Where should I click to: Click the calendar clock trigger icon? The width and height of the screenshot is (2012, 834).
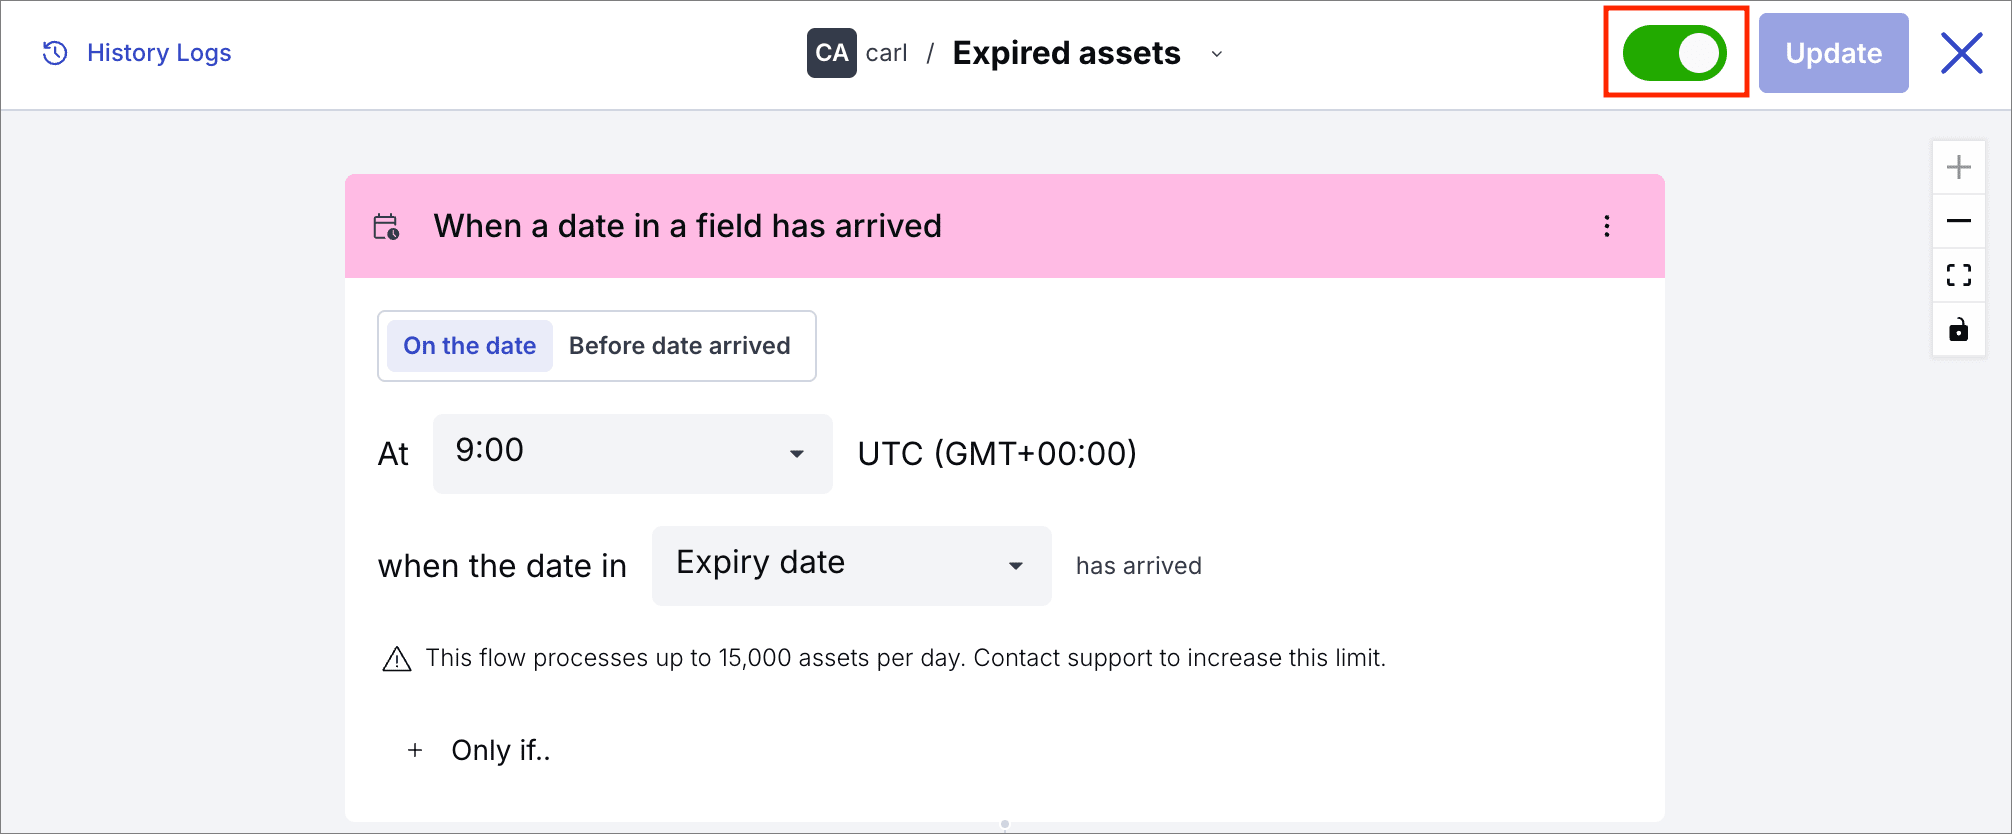pos(386,227)
